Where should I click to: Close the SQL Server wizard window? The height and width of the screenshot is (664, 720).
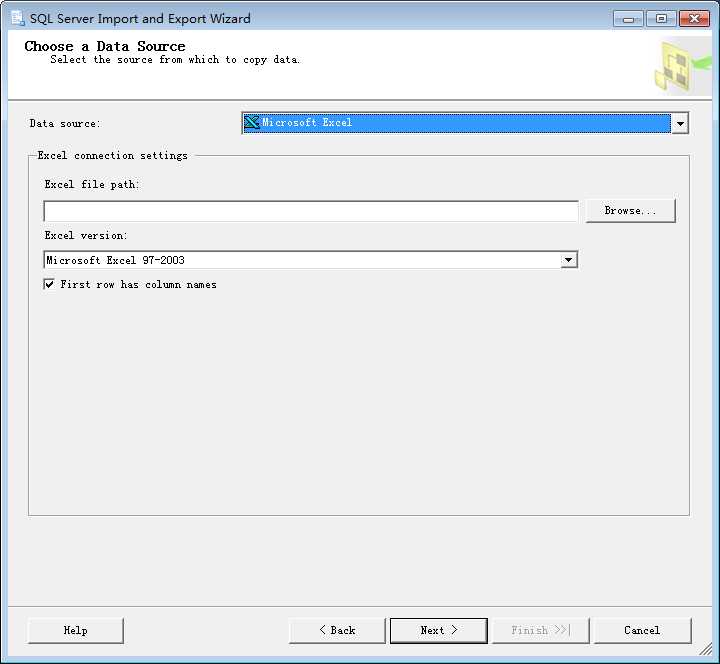(694, 19)
